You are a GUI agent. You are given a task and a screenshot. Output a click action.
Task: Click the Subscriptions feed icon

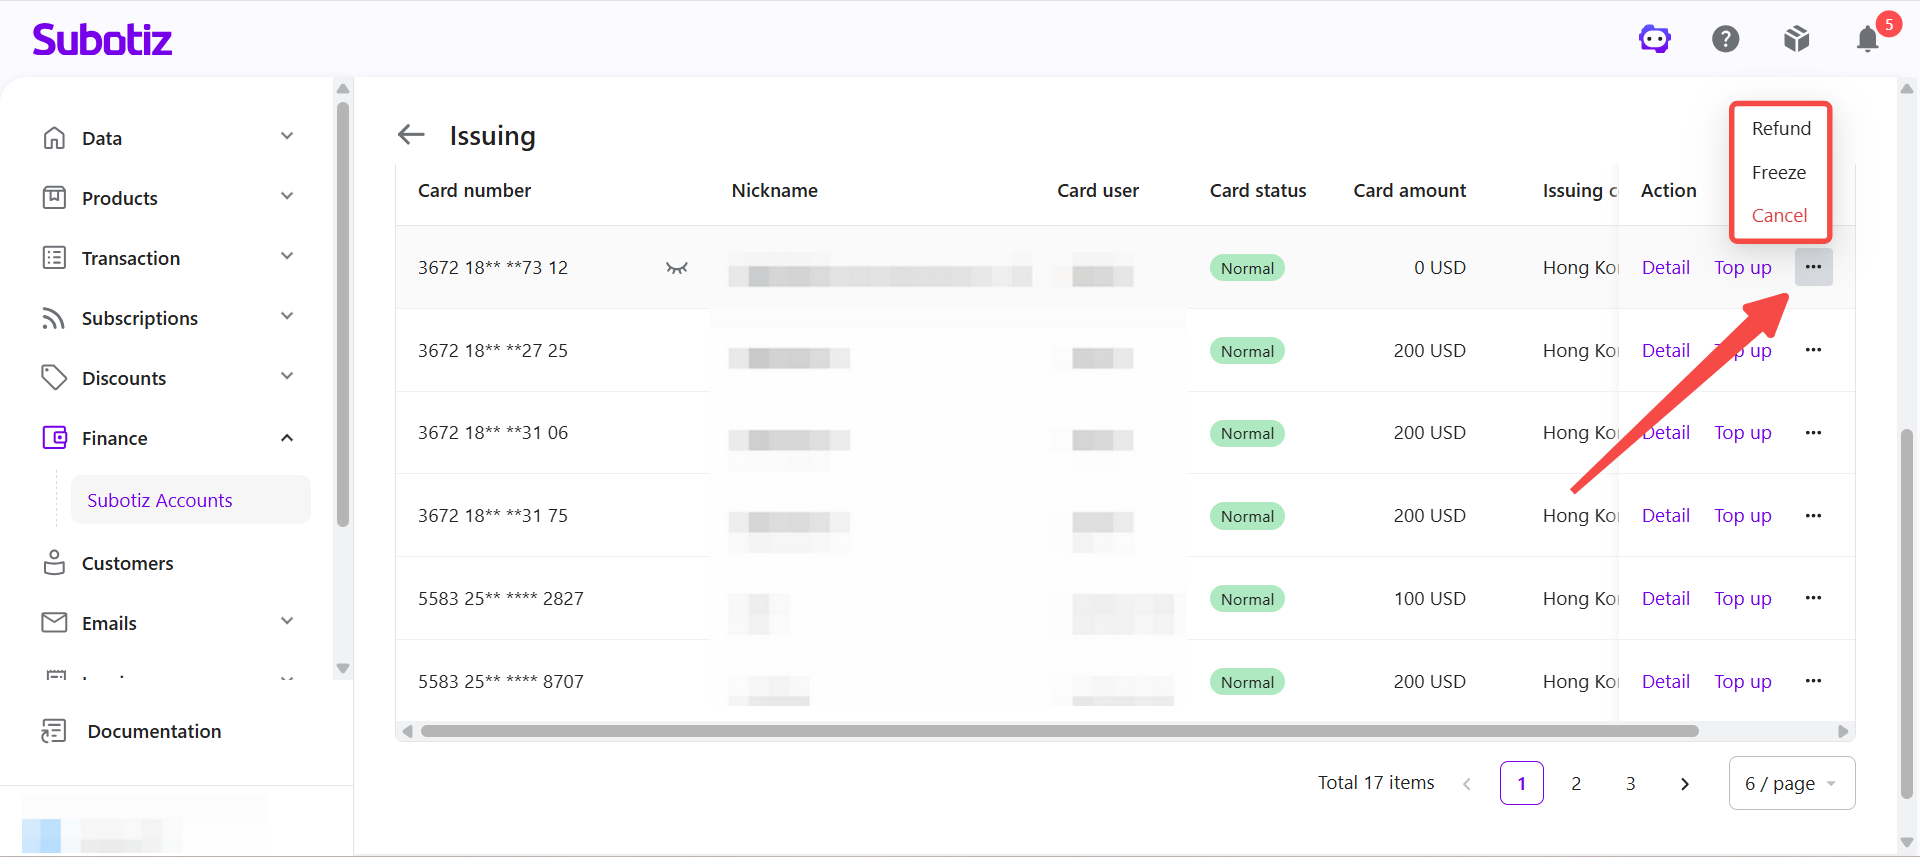coord(54,318)
